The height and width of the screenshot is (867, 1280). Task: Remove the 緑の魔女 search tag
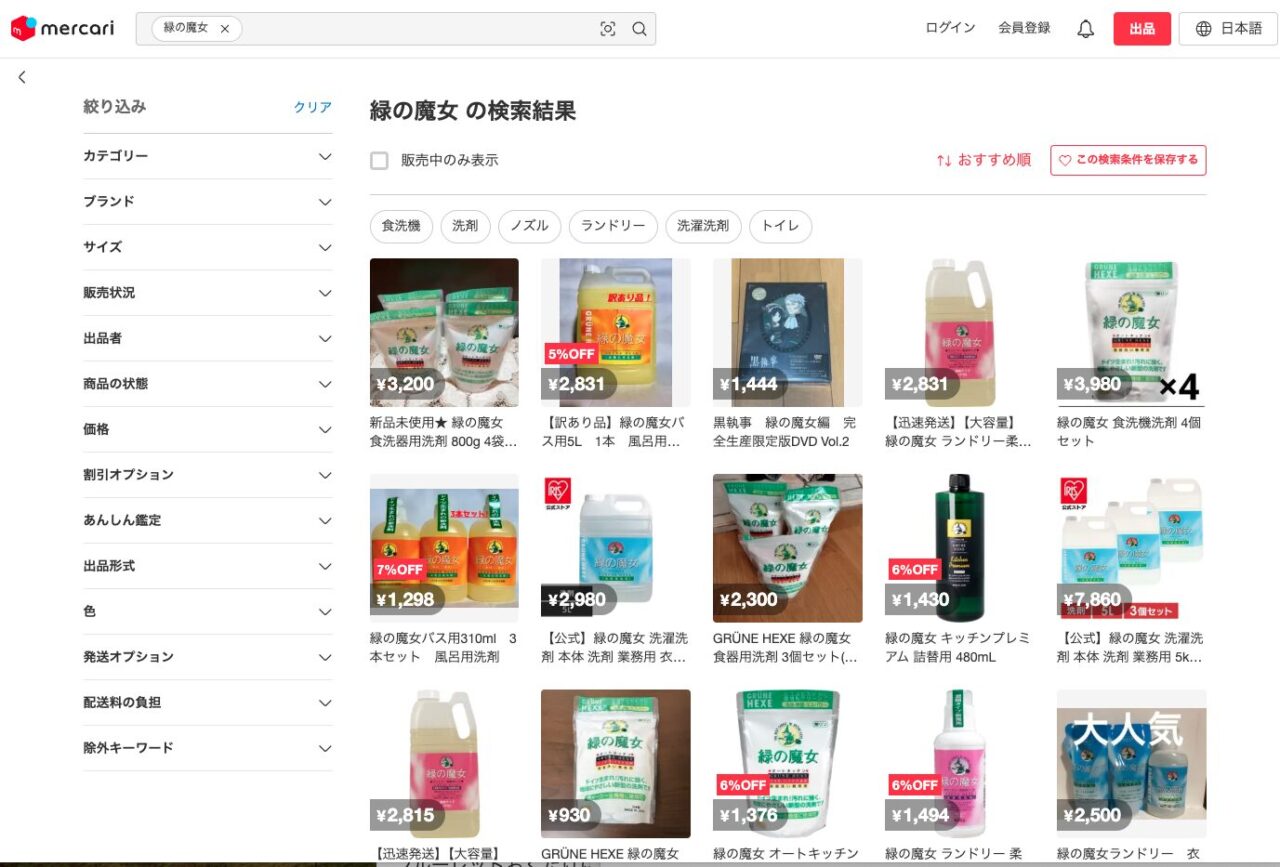click(x=225, y=29)
